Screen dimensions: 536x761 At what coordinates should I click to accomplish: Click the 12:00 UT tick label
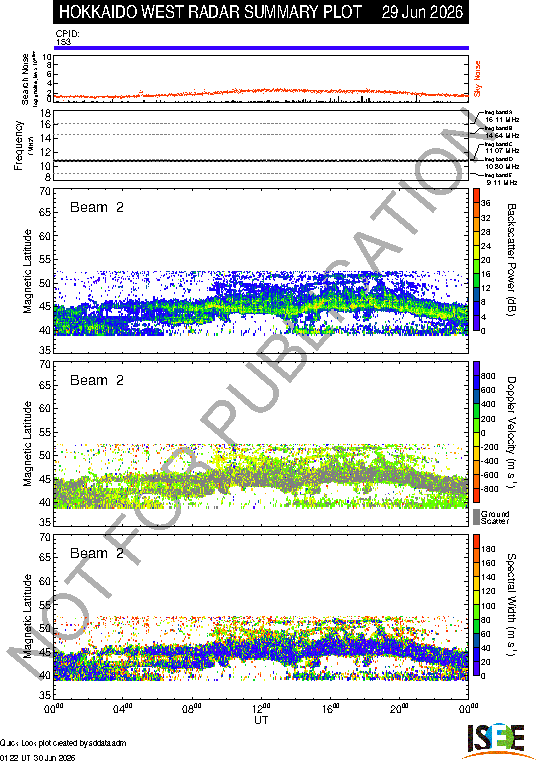click(x=261, y=709)
